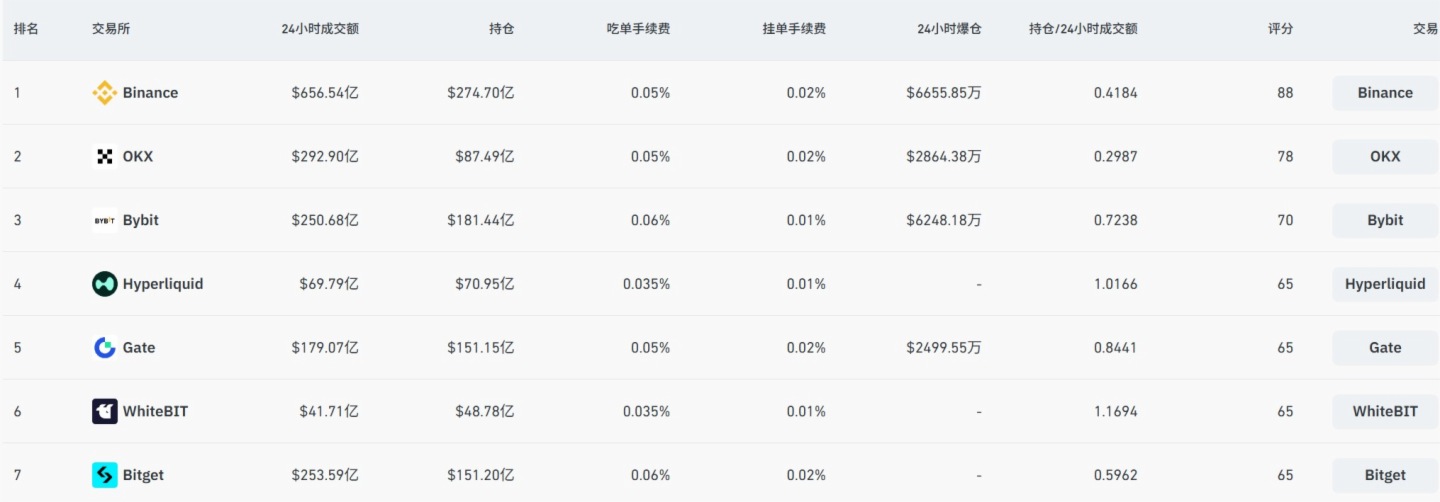This screenshot has width=1440, height=502.
Task: Click the OKX logo icon
Action: pyautogui.click(x=104, y=157)
